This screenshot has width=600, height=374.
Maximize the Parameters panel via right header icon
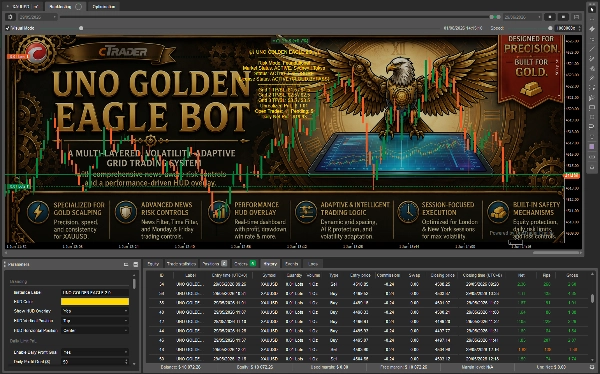(135, 264)
